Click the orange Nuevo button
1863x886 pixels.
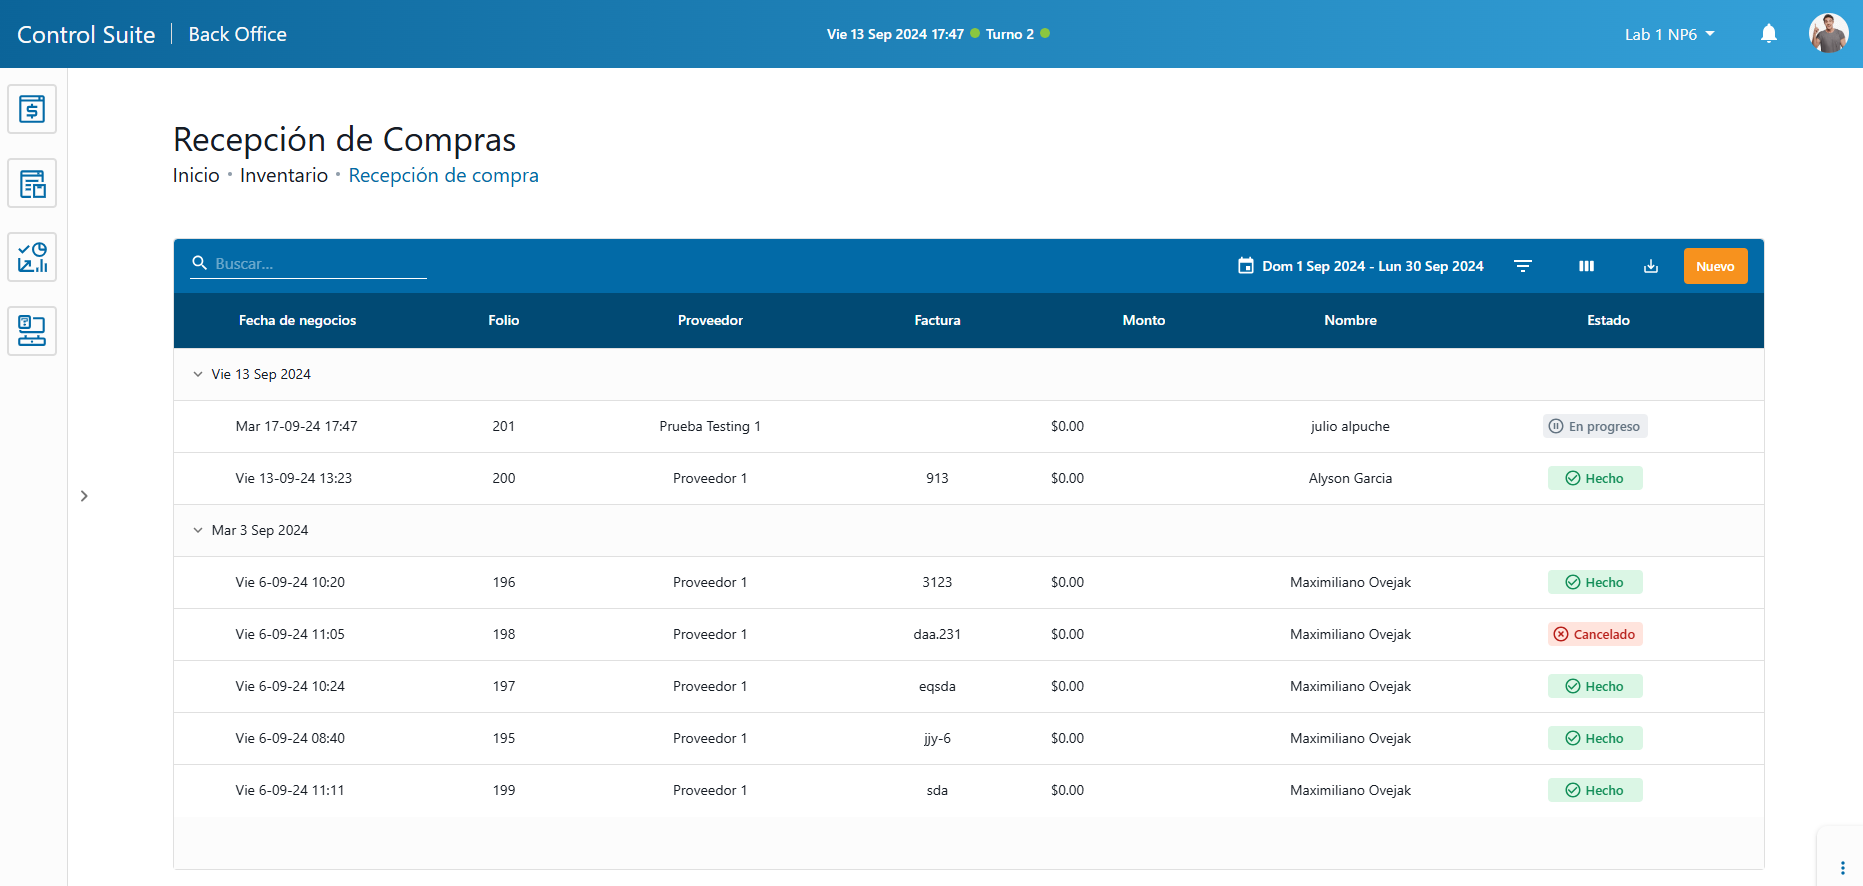(x=1715, y=266)
